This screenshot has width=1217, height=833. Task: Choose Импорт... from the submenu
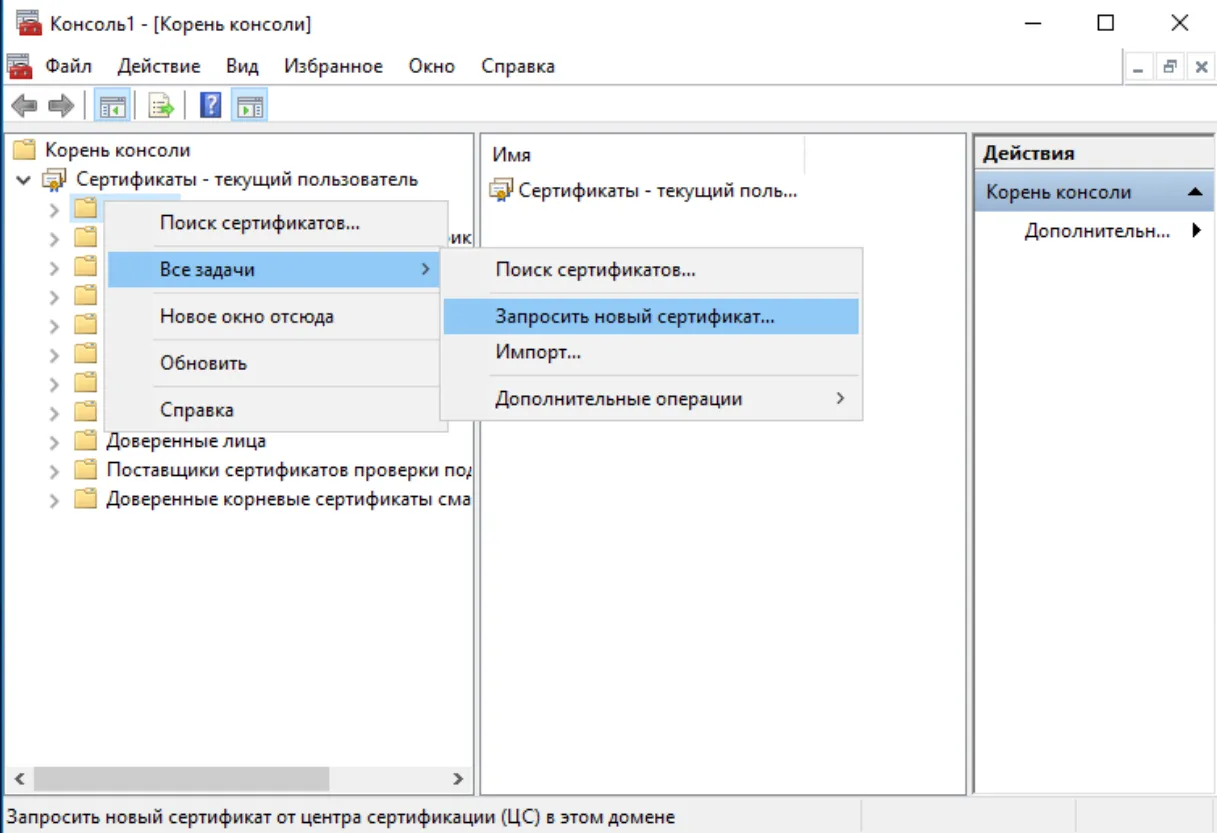[x=651, y=352]
